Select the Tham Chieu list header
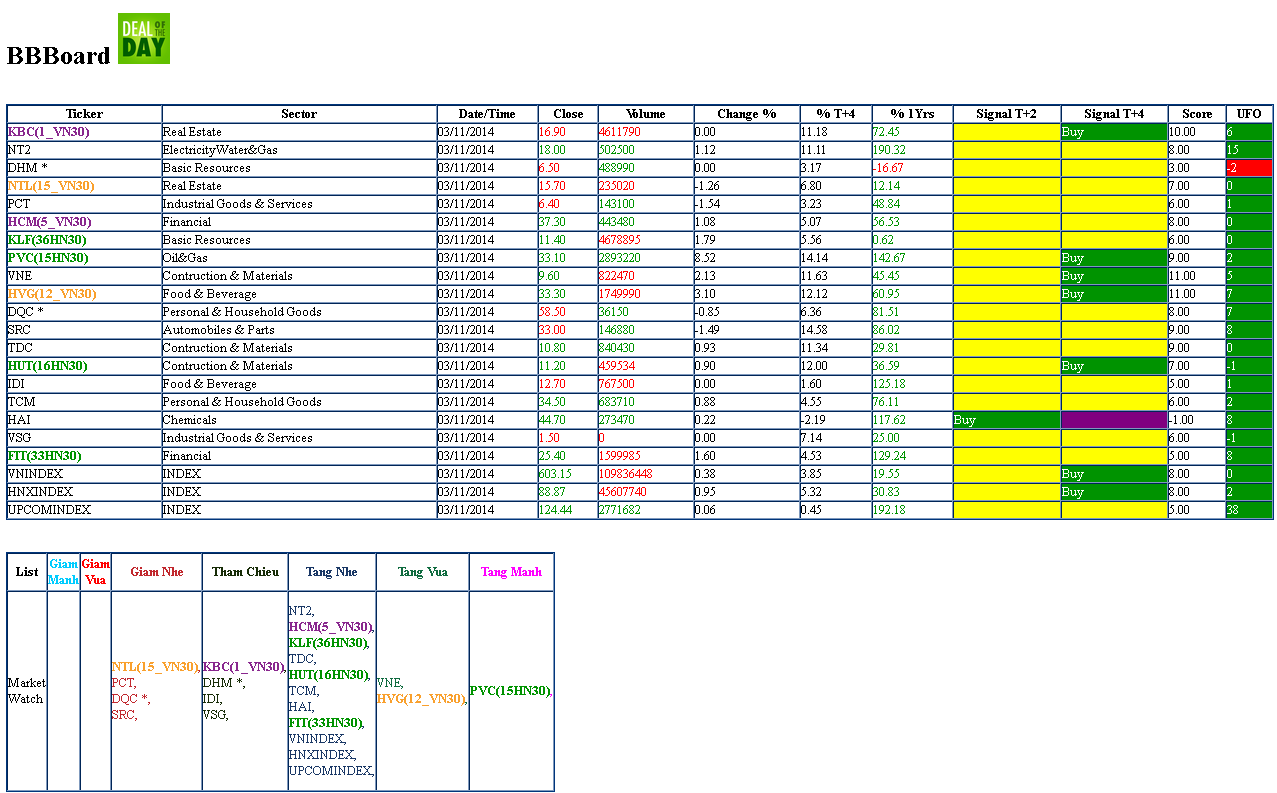1277x793 pixels. point(245,572)
